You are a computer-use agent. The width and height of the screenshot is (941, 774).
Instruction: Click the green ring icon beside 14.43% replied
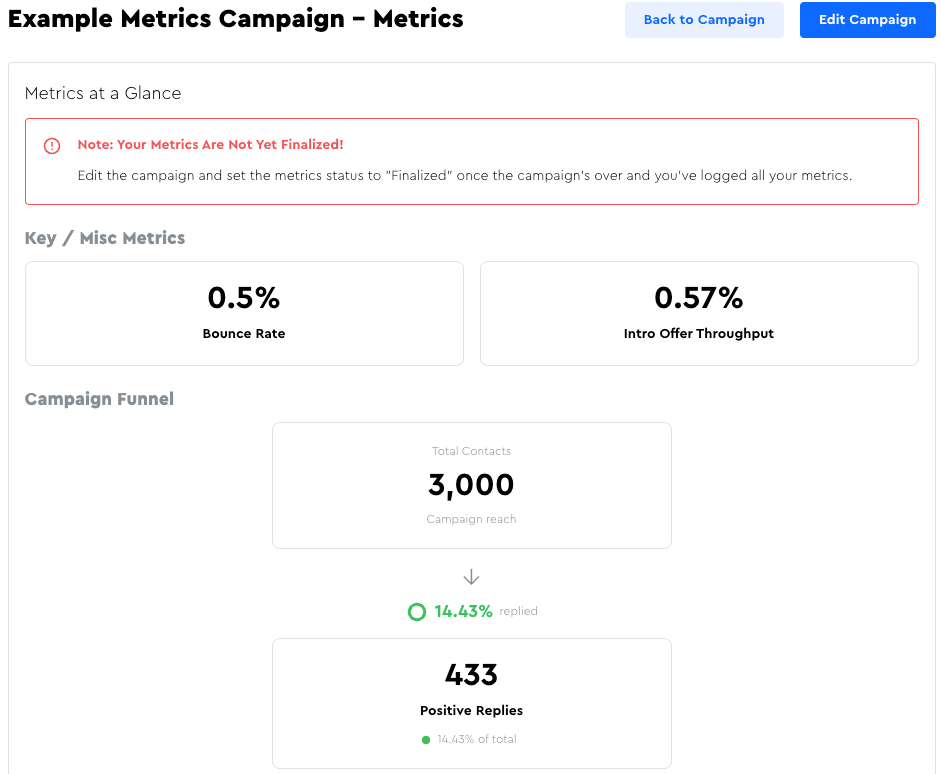click(417, 611)
